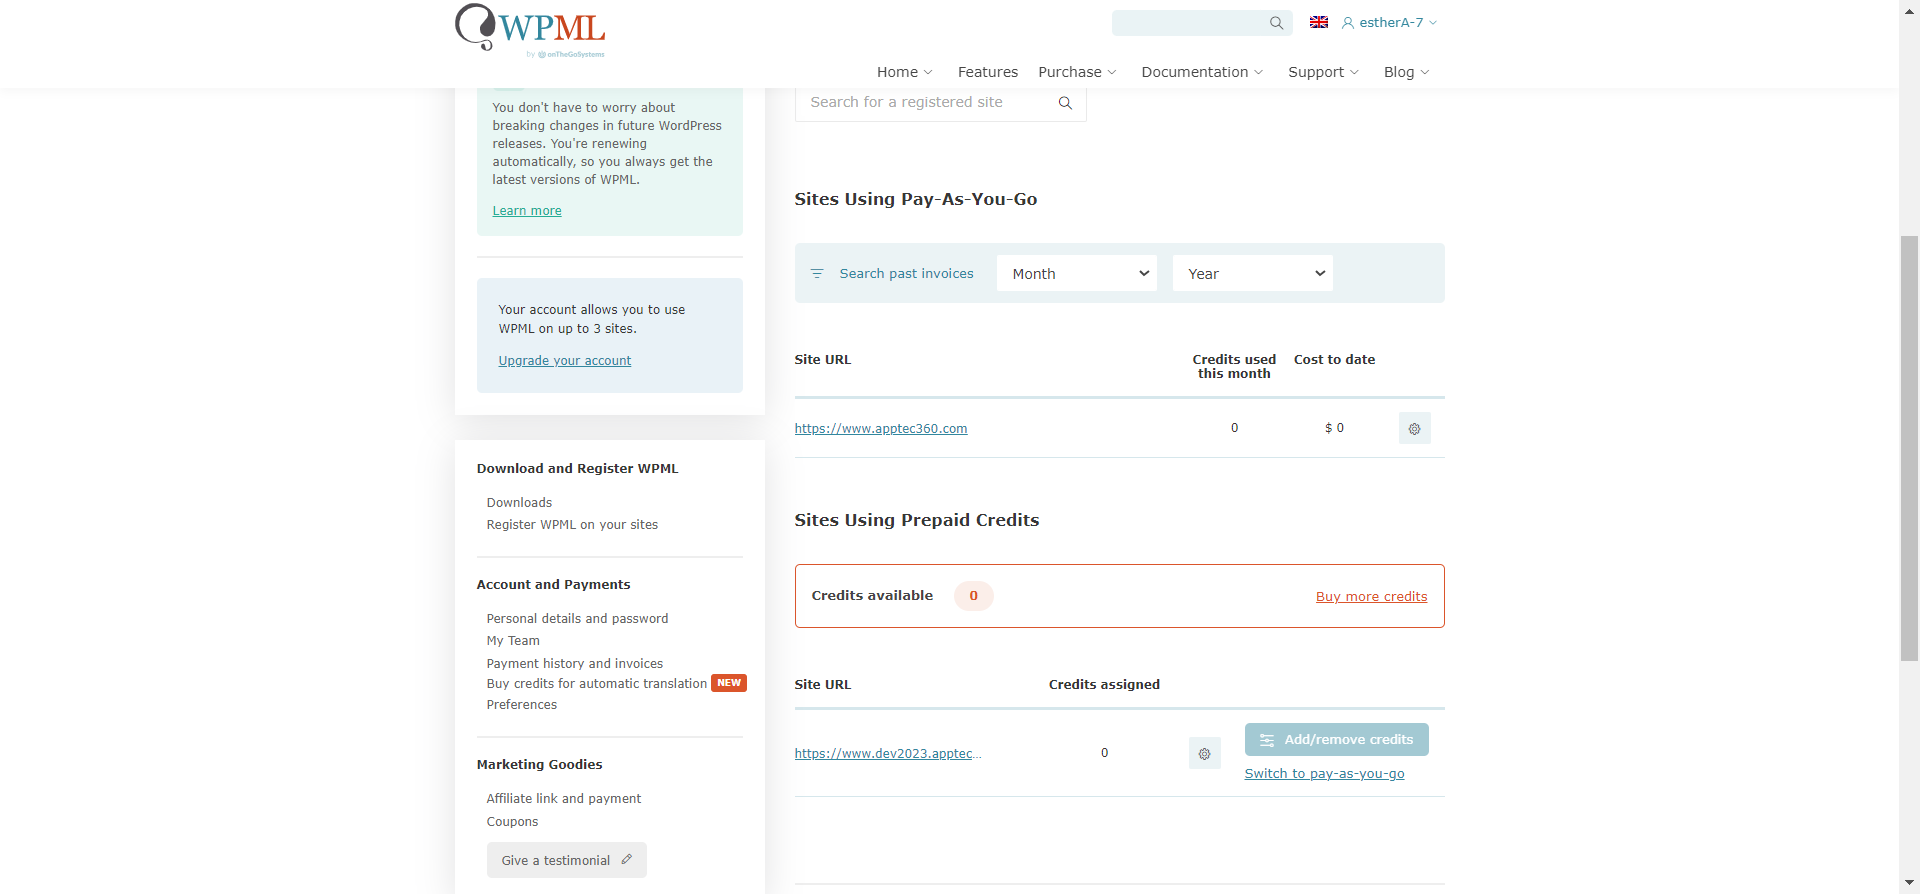
Task: Open Personal details and password
Action: [x=577, y=619]
